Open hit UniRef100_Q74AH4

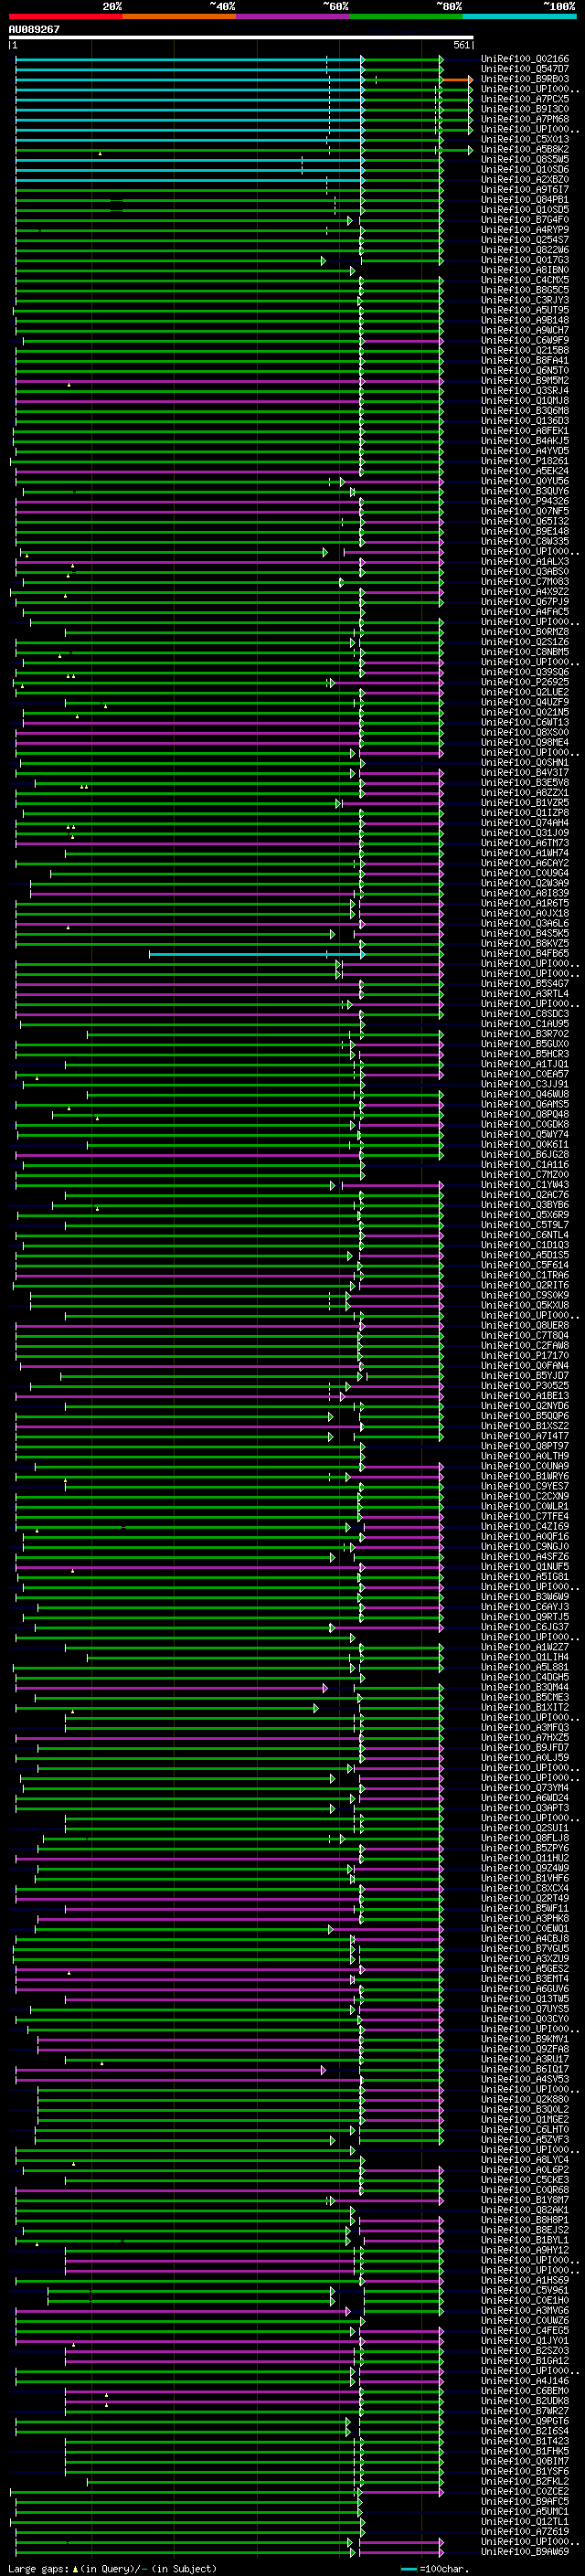pos(525,823)
